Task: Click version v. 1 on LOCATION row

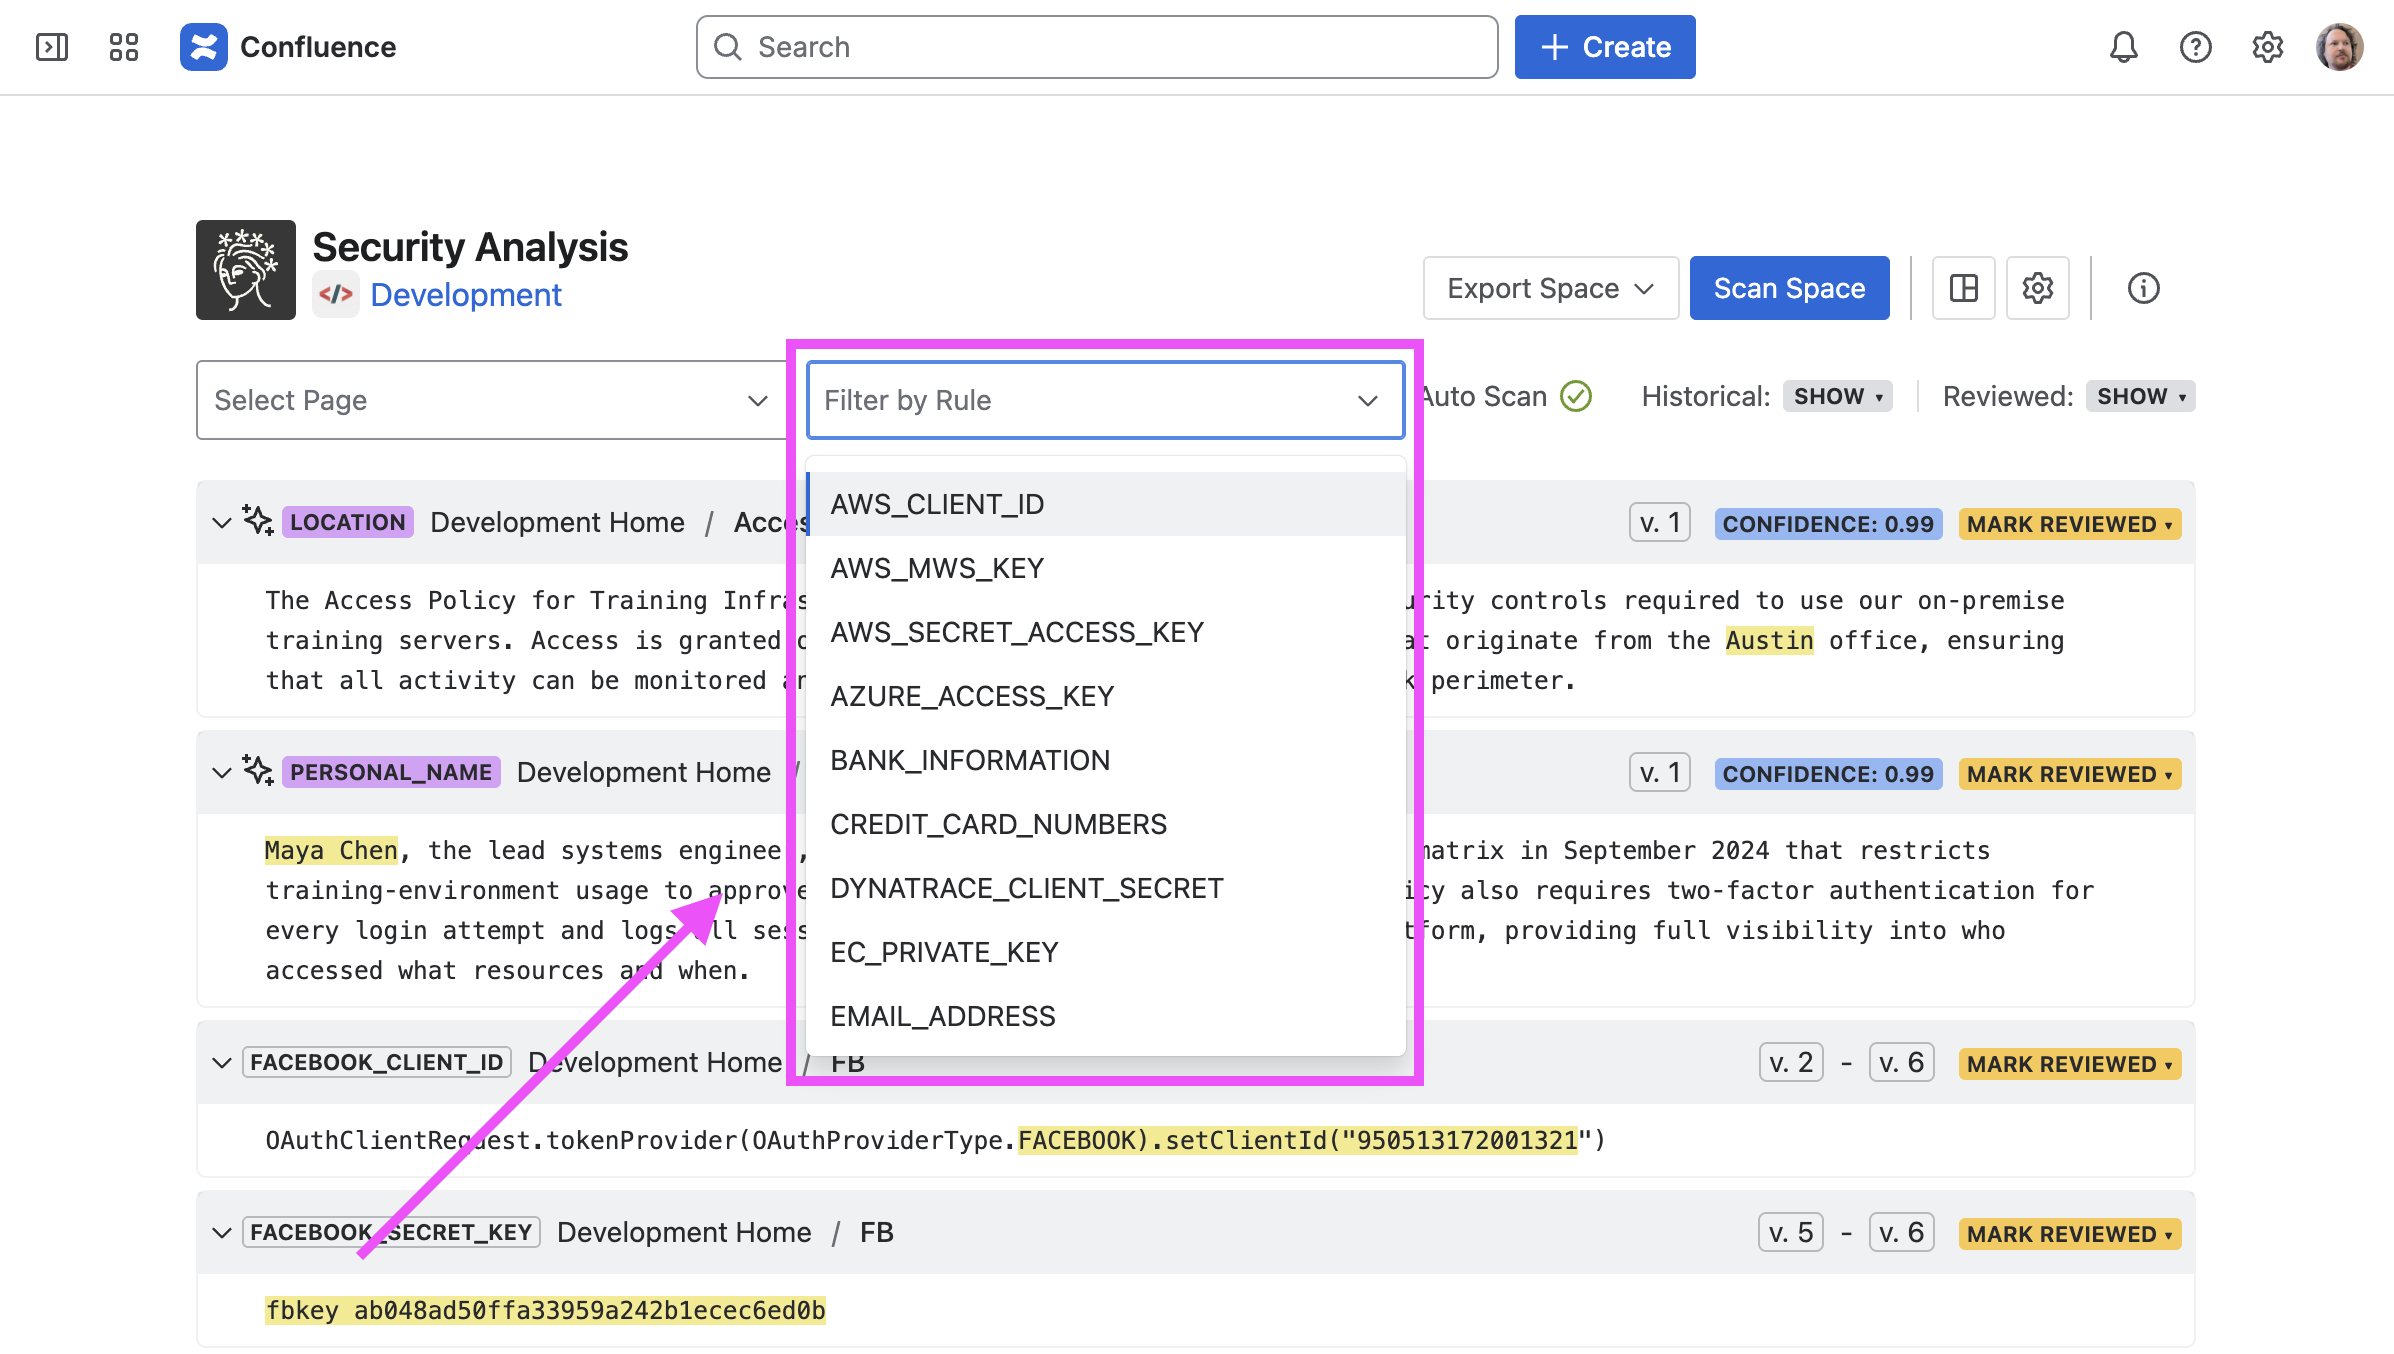Action: pyautogui.click(x=1660, y=522)
